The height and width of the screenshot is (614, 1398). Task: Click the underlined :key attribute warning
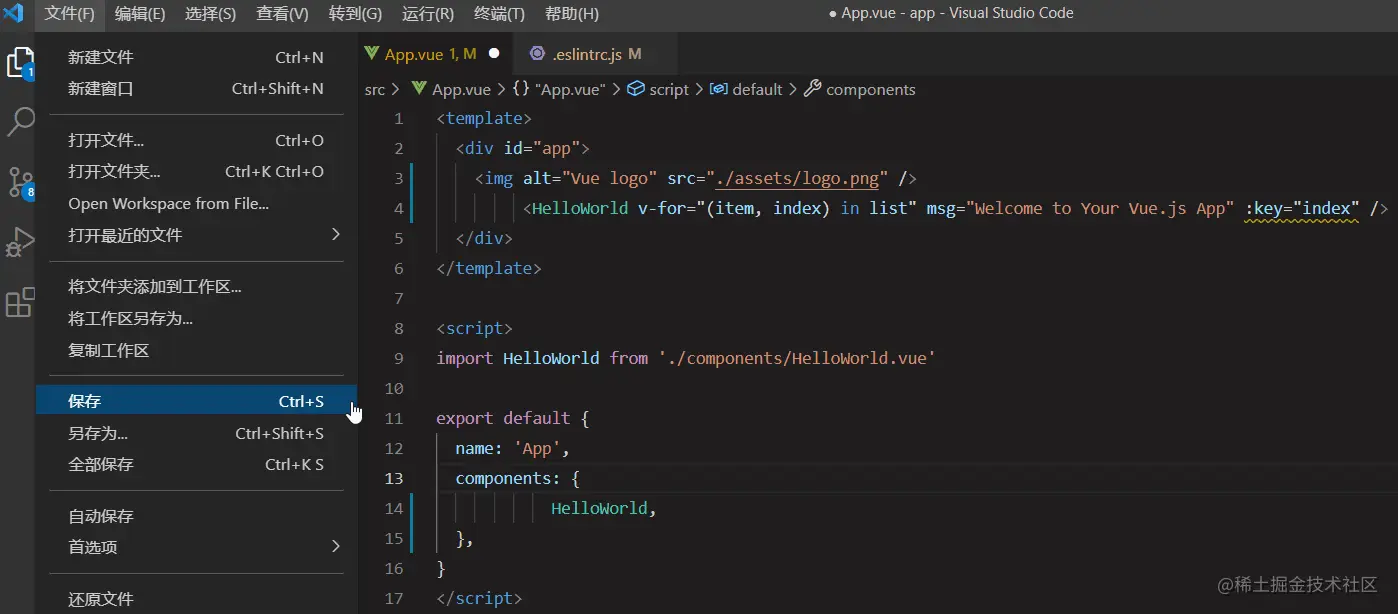click(x=1302, y=209)
